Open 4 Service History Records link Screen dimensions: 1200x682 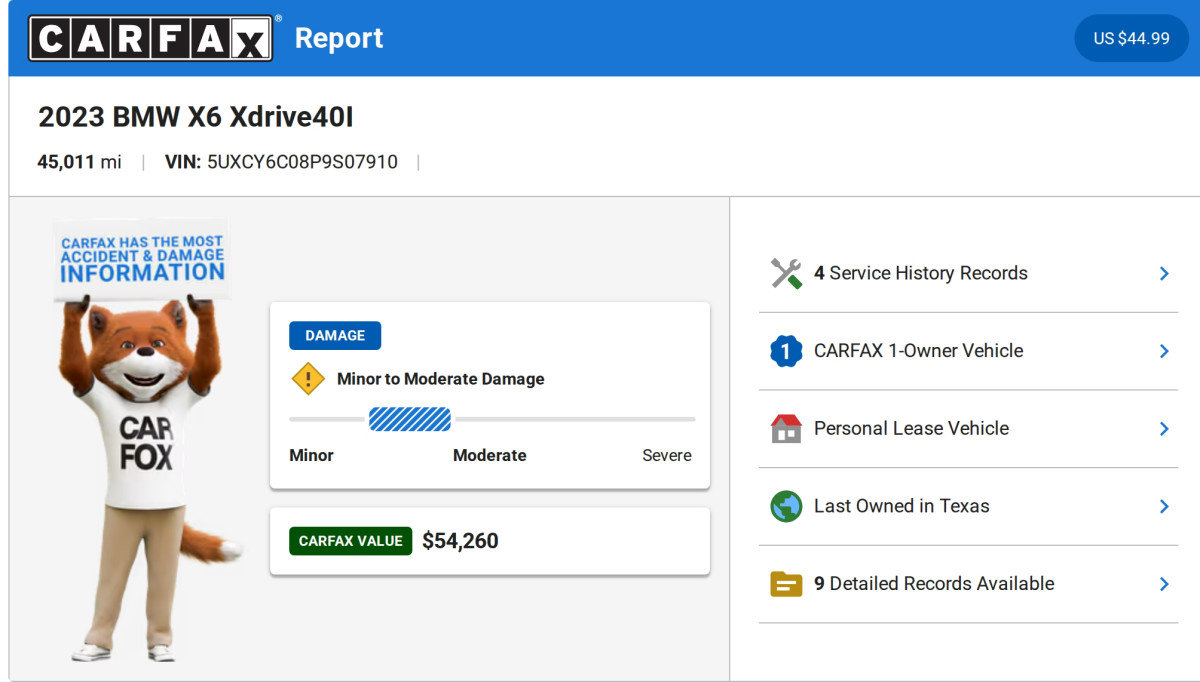click(x=920, y=273)
